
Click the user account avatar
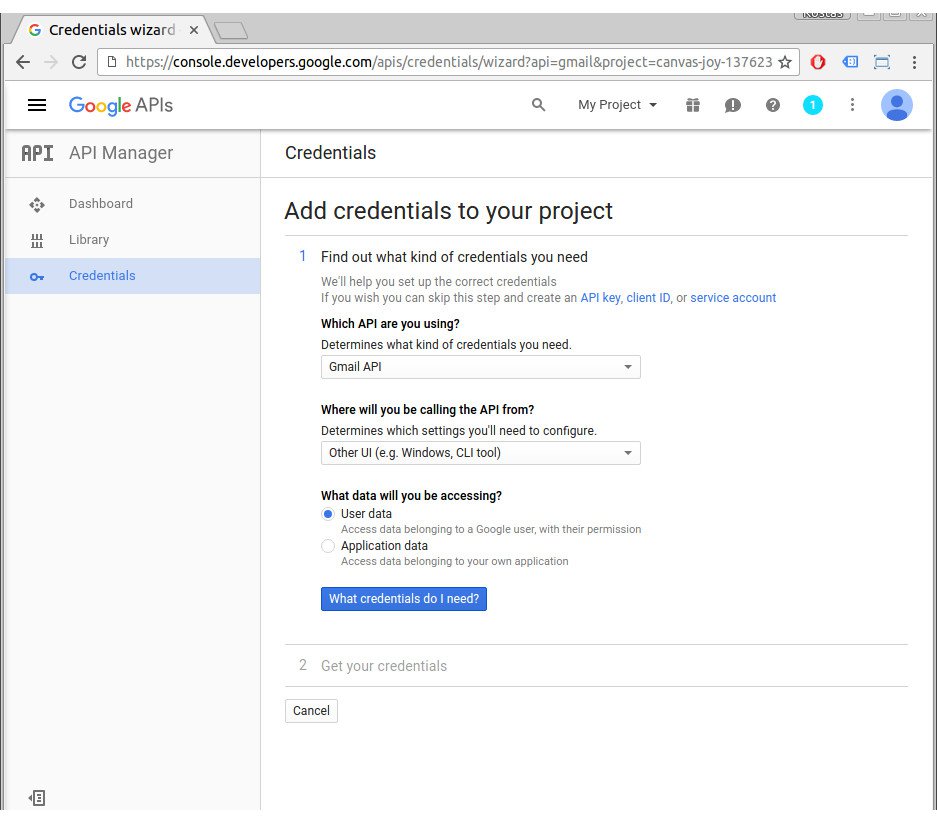pyautogui.click(x=896, y=105)
